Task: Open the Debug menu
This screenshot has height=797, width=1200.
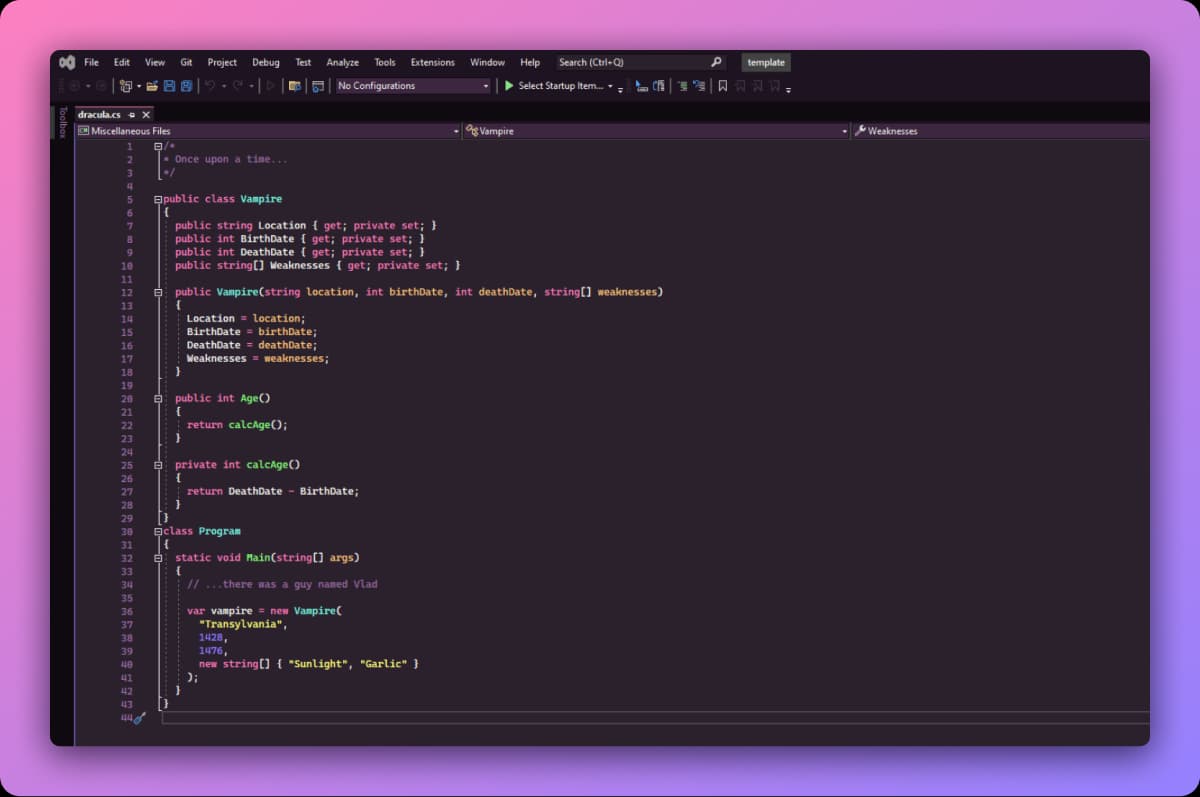Action: (265, 62)
